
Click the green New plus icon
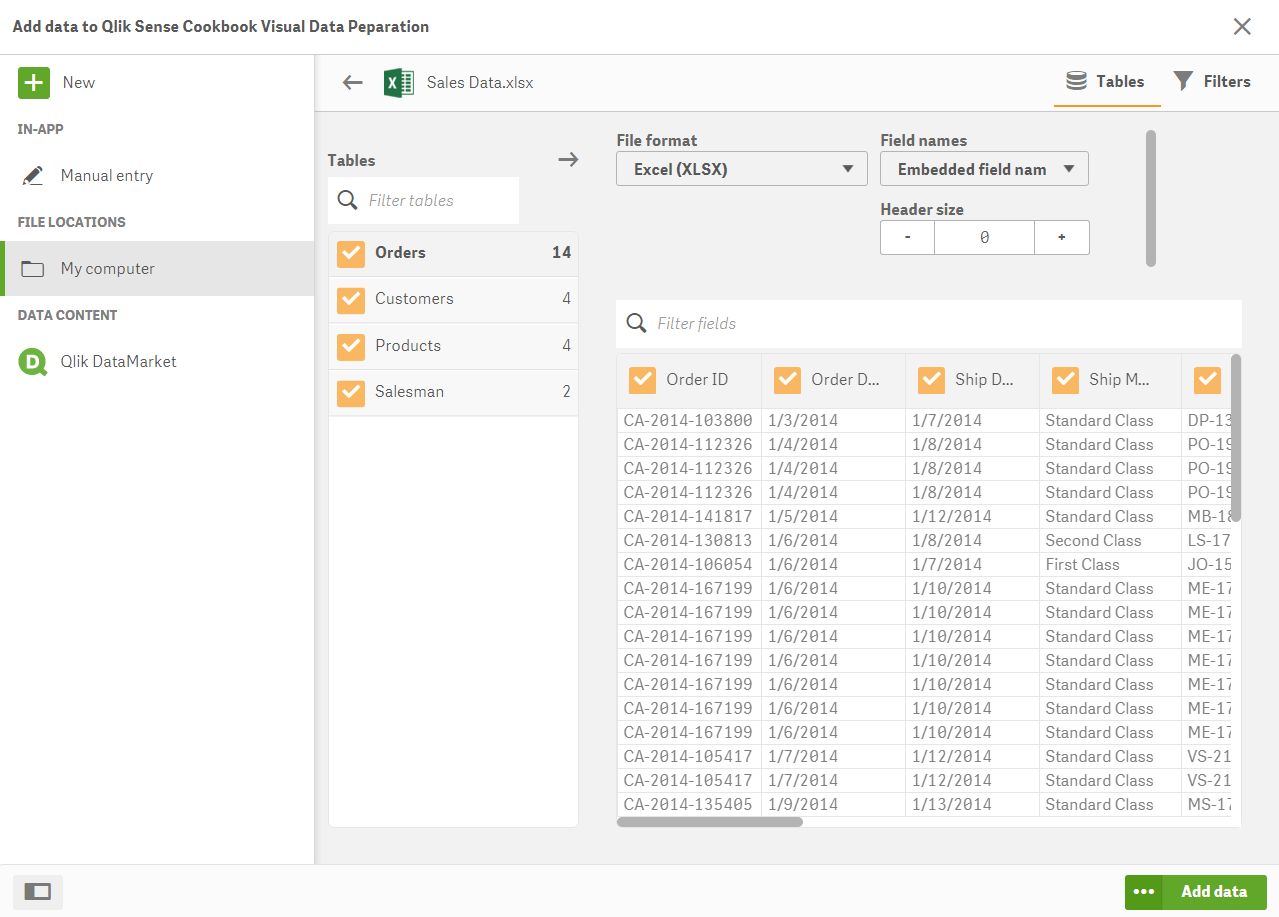pyautogui.click(x=34, y=82)
